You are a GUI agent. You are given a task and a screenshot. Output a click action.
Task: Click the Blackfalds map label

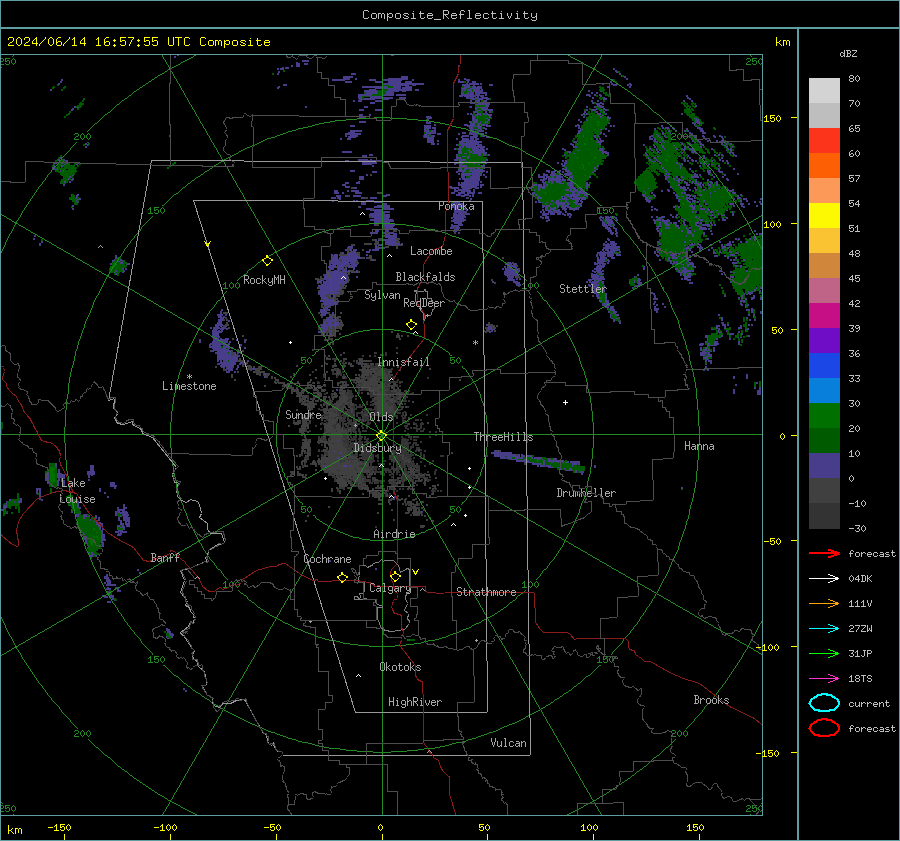(425, 277)
